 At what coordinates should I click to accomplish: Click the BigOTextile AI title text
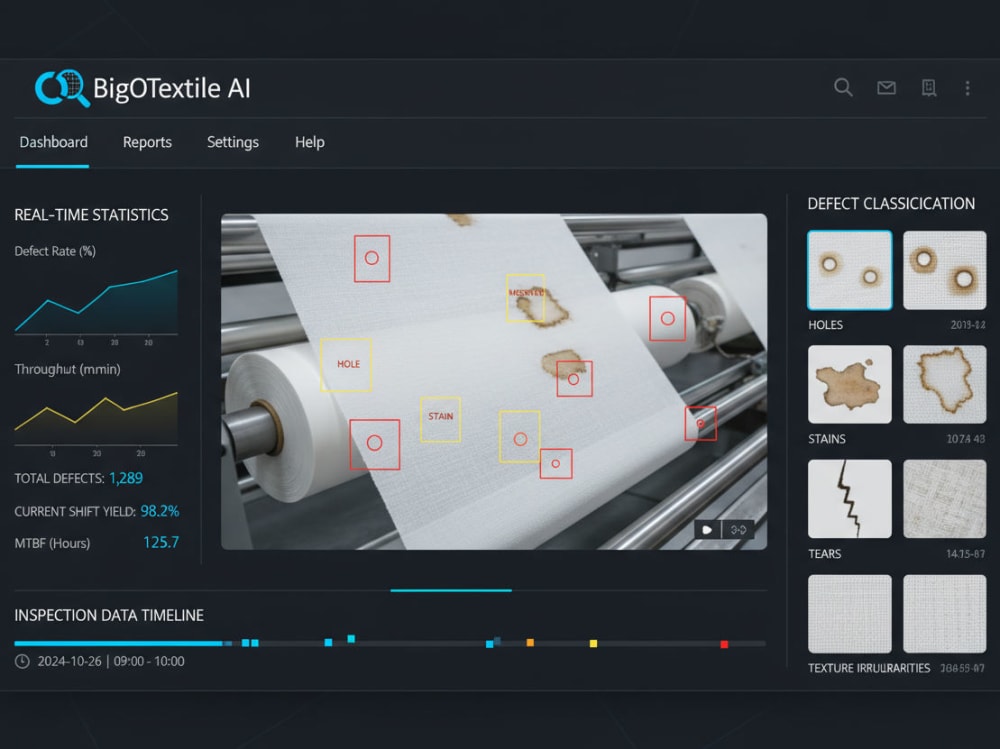pyautogui.click(x=172, y=88)
